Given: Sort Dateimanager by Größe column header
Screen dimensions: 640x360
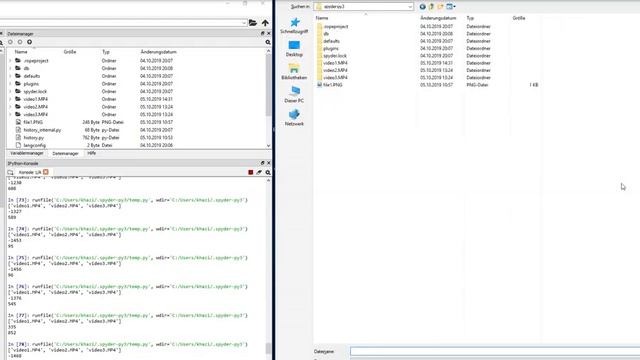Looking at the screenshot, I should click(x=70, y=52).
